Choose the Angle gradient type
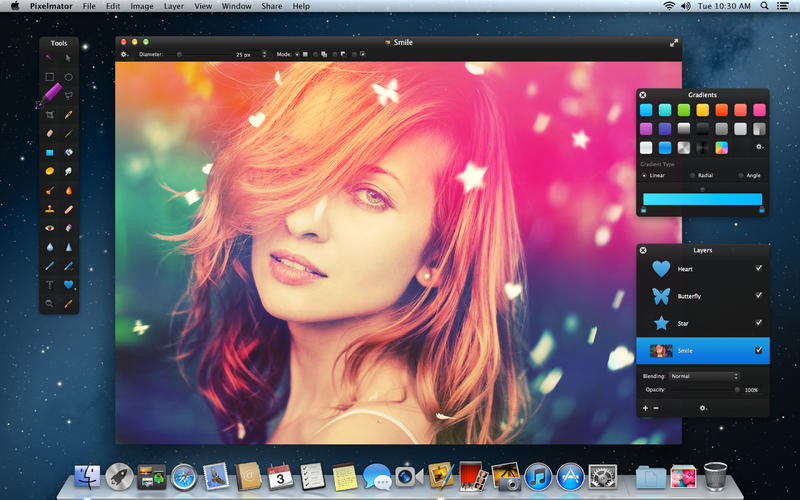This screenshot has width=800, height=500. (x=741, y=176)
